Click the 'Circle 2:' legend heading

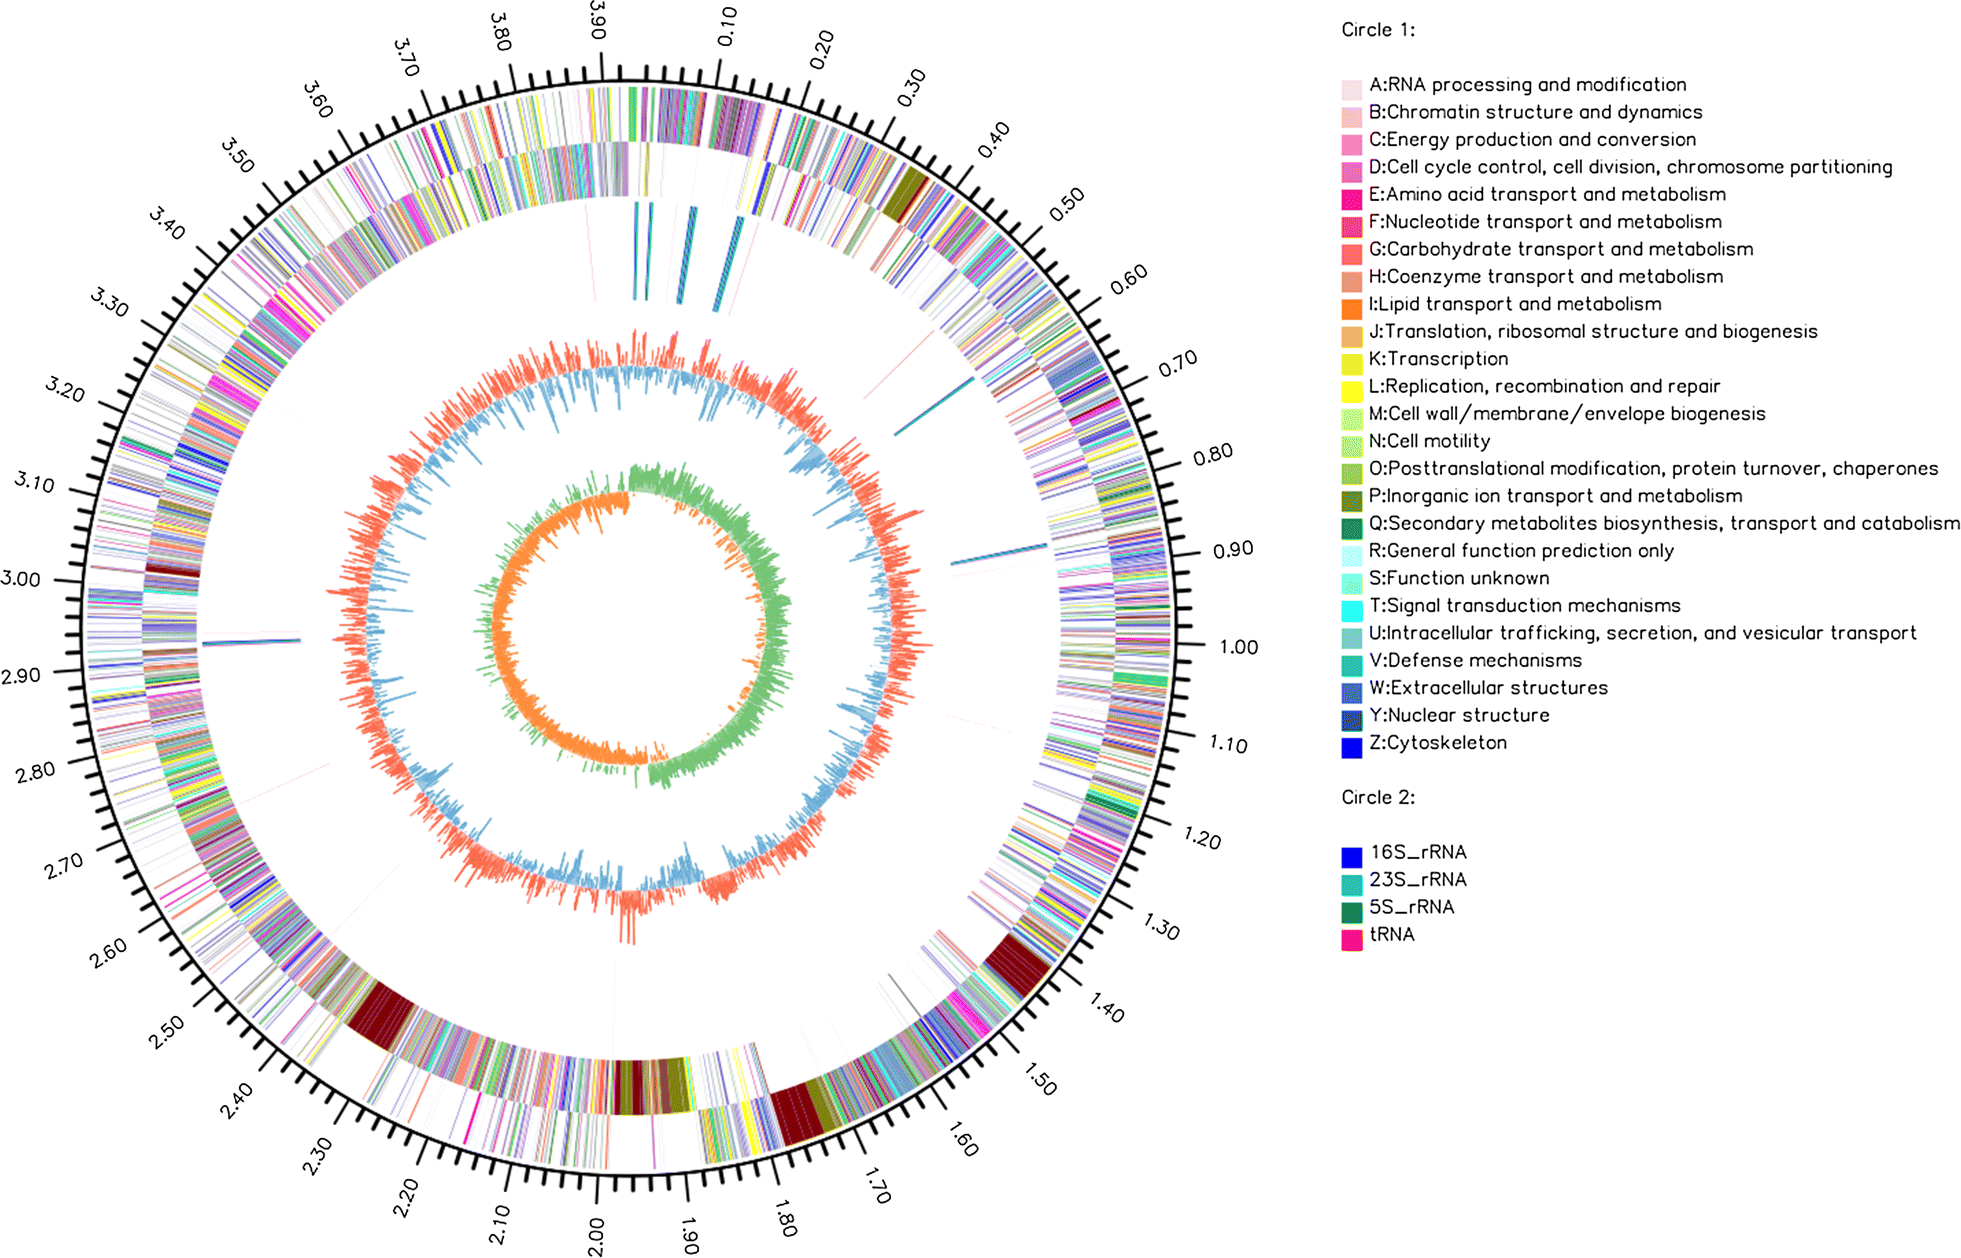(1378, 797)
